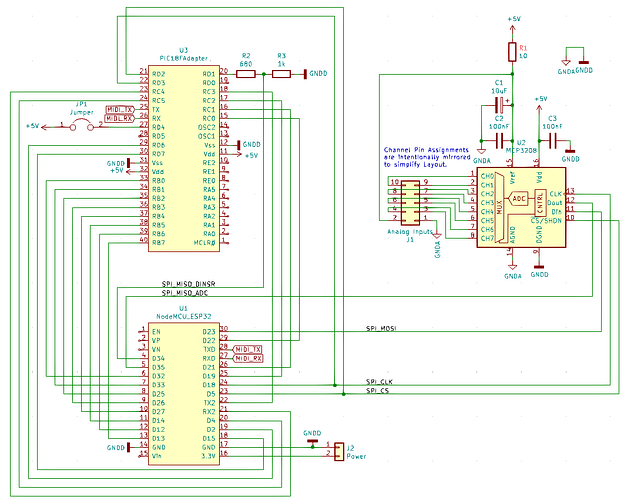The width and height of the screenshot is (623, 500).
Task: Click the U1 reference designator
Action: [x=183, y=308]
